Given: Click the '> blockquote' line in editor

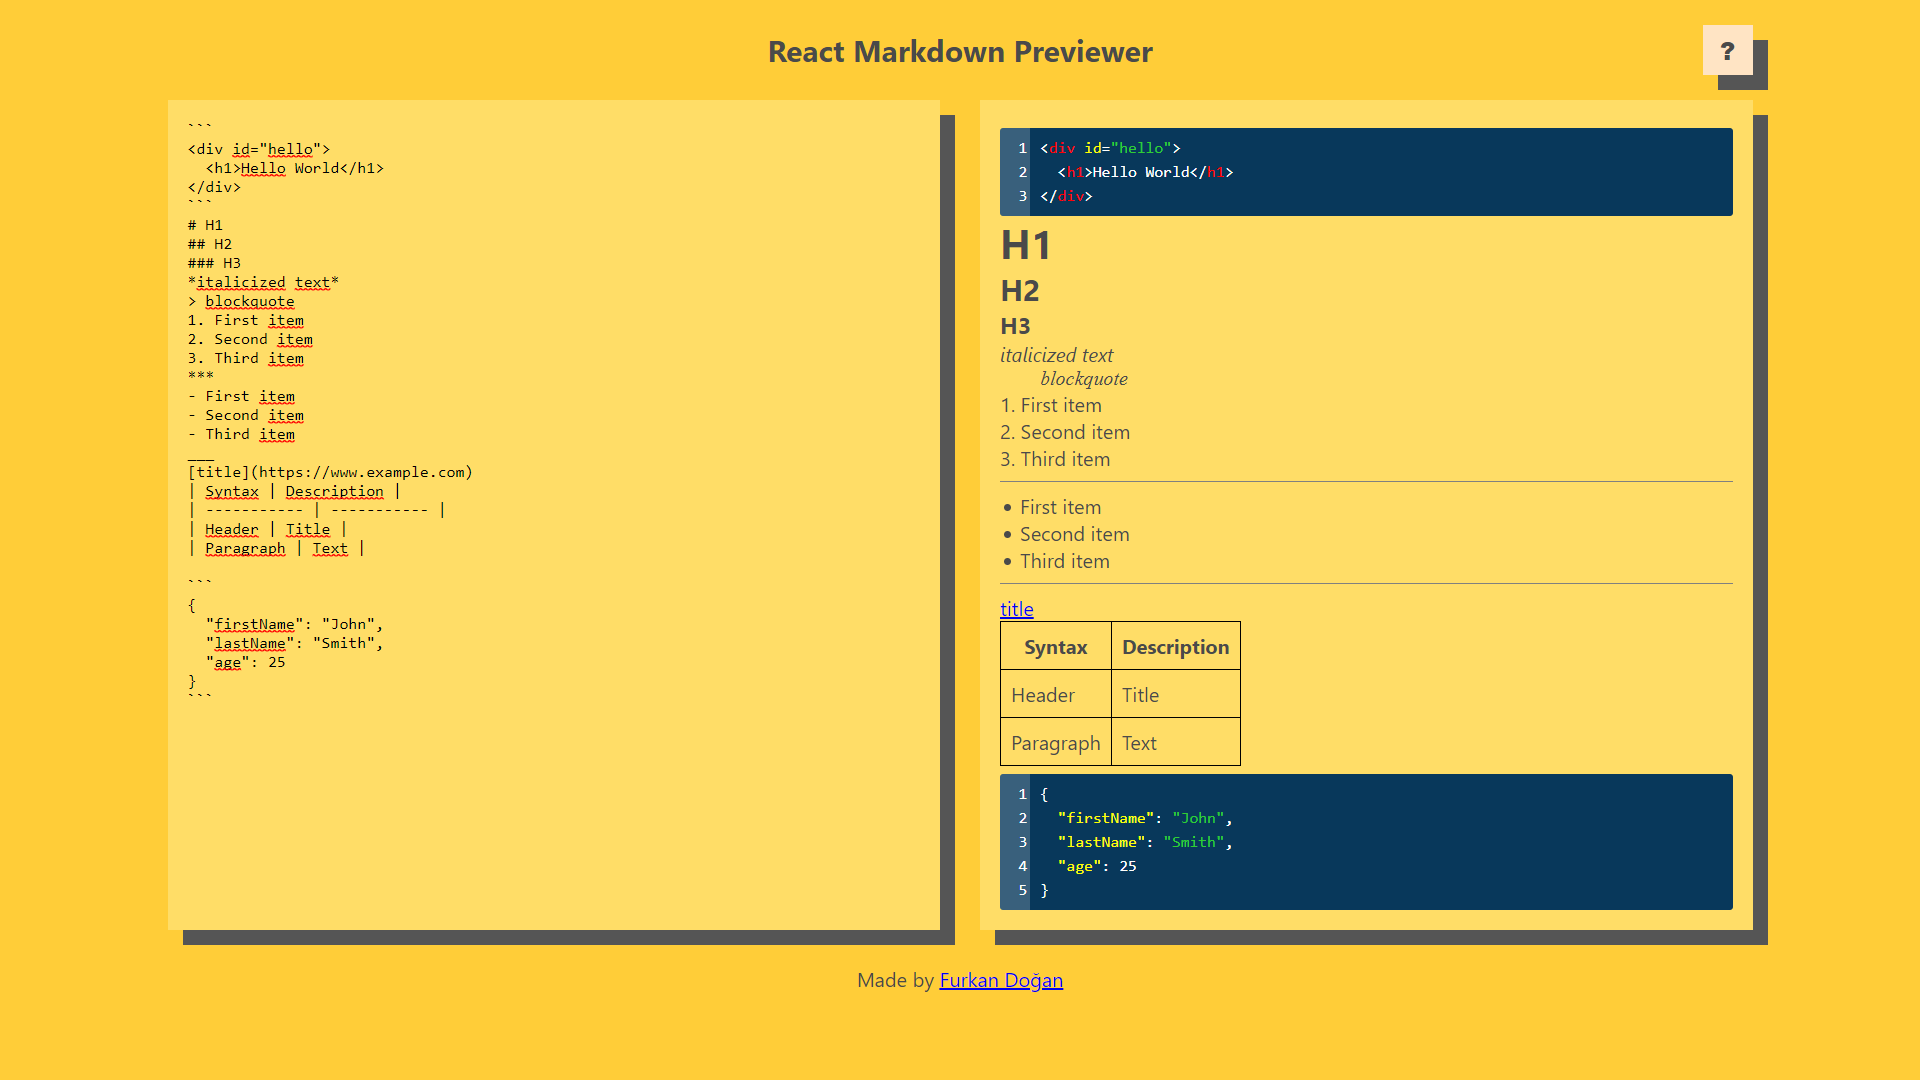Looking at the screenshot, I should click(x=241, y=301).
